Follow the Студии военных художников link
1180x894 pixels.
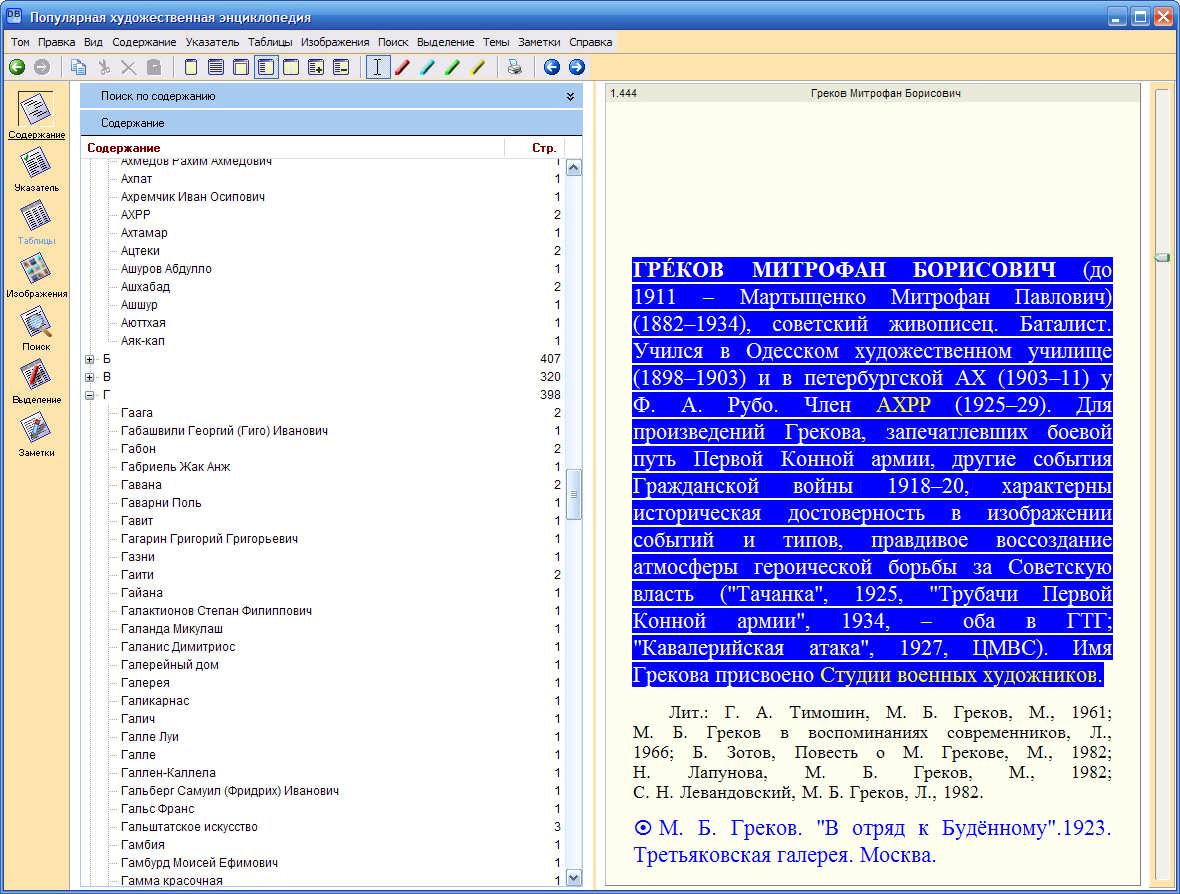point(958,674)
